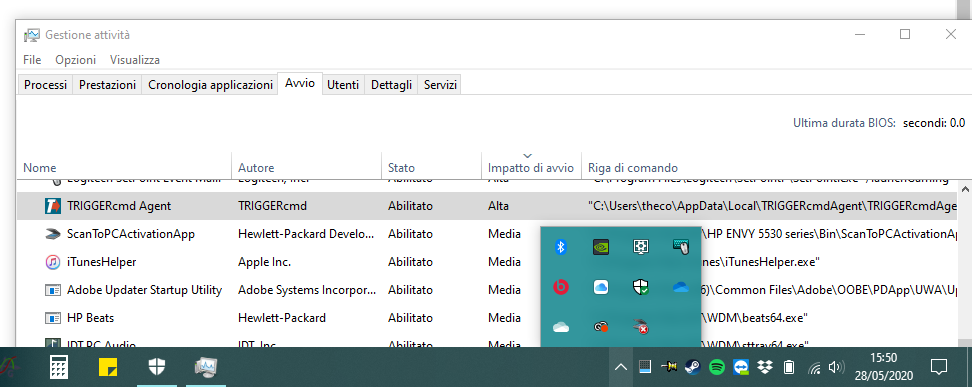
Task: Click the Apple Inc. author cell
Action: (x=265, y=262)
